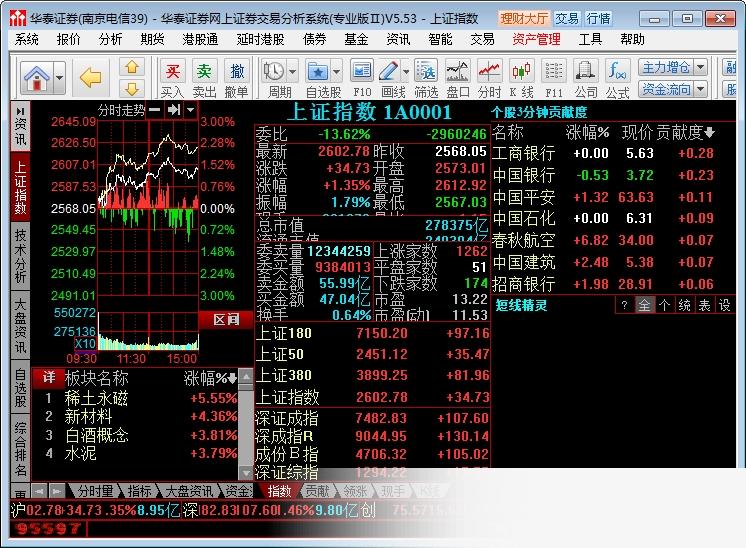Click the left arrow tab scroller at bottom
746x548 pixels.
(40, 490)
